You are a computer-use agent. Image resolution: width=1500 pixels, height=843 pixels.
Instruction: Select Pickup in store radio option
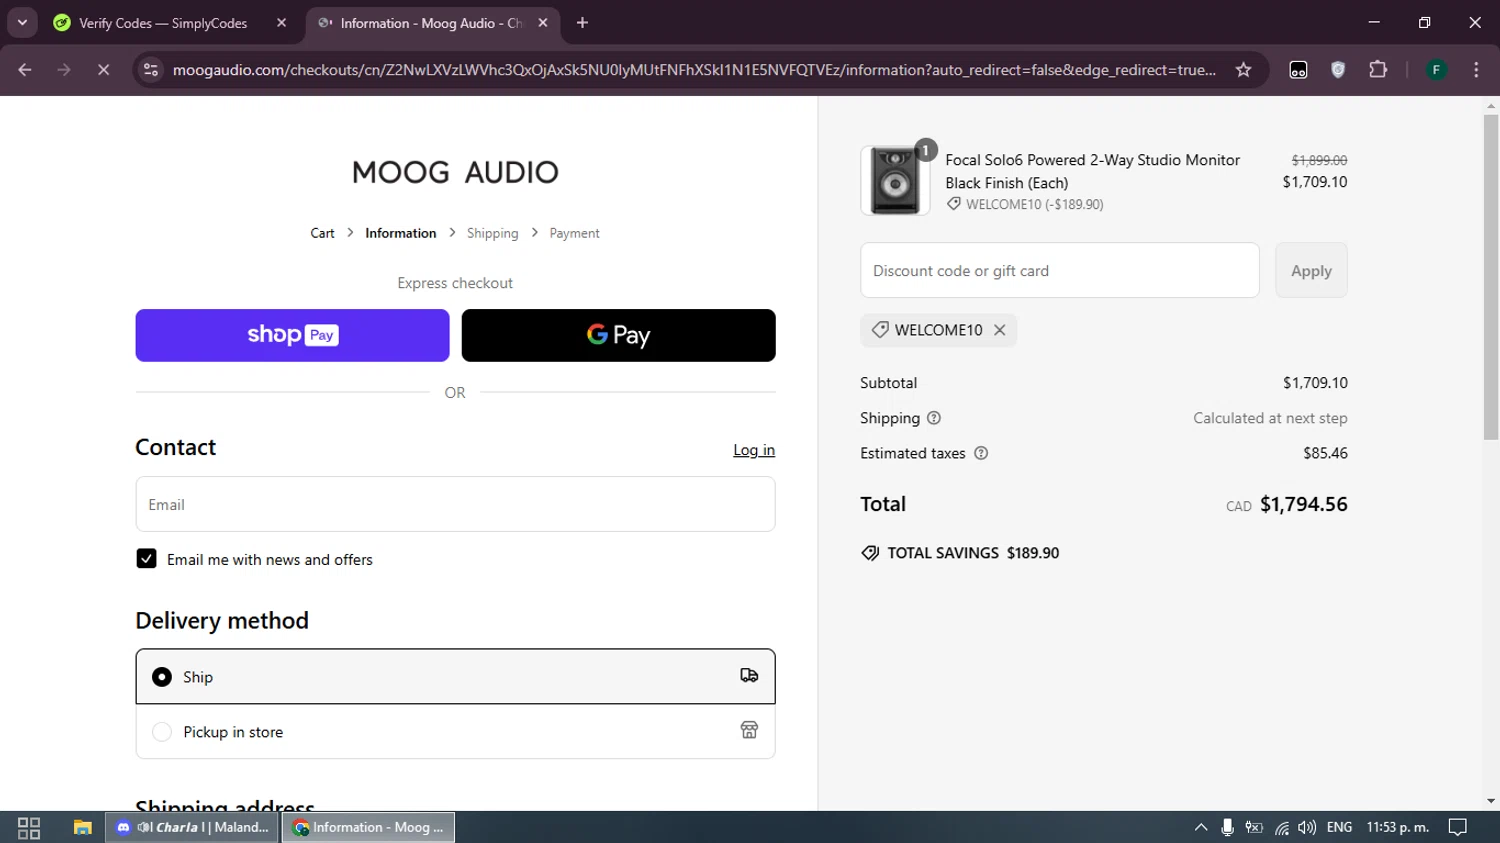point(161,732)
